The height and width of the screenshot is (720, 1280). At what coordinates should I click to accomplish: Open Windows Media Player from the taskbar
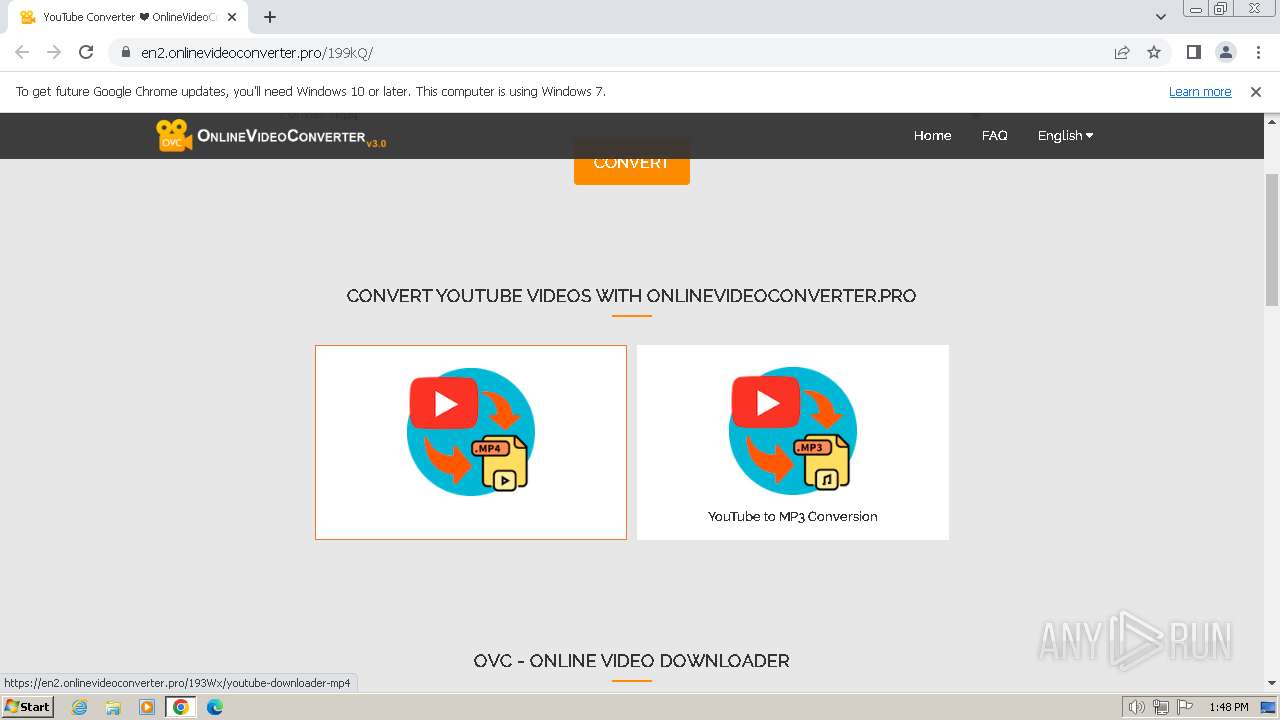(x=147, y=707)
